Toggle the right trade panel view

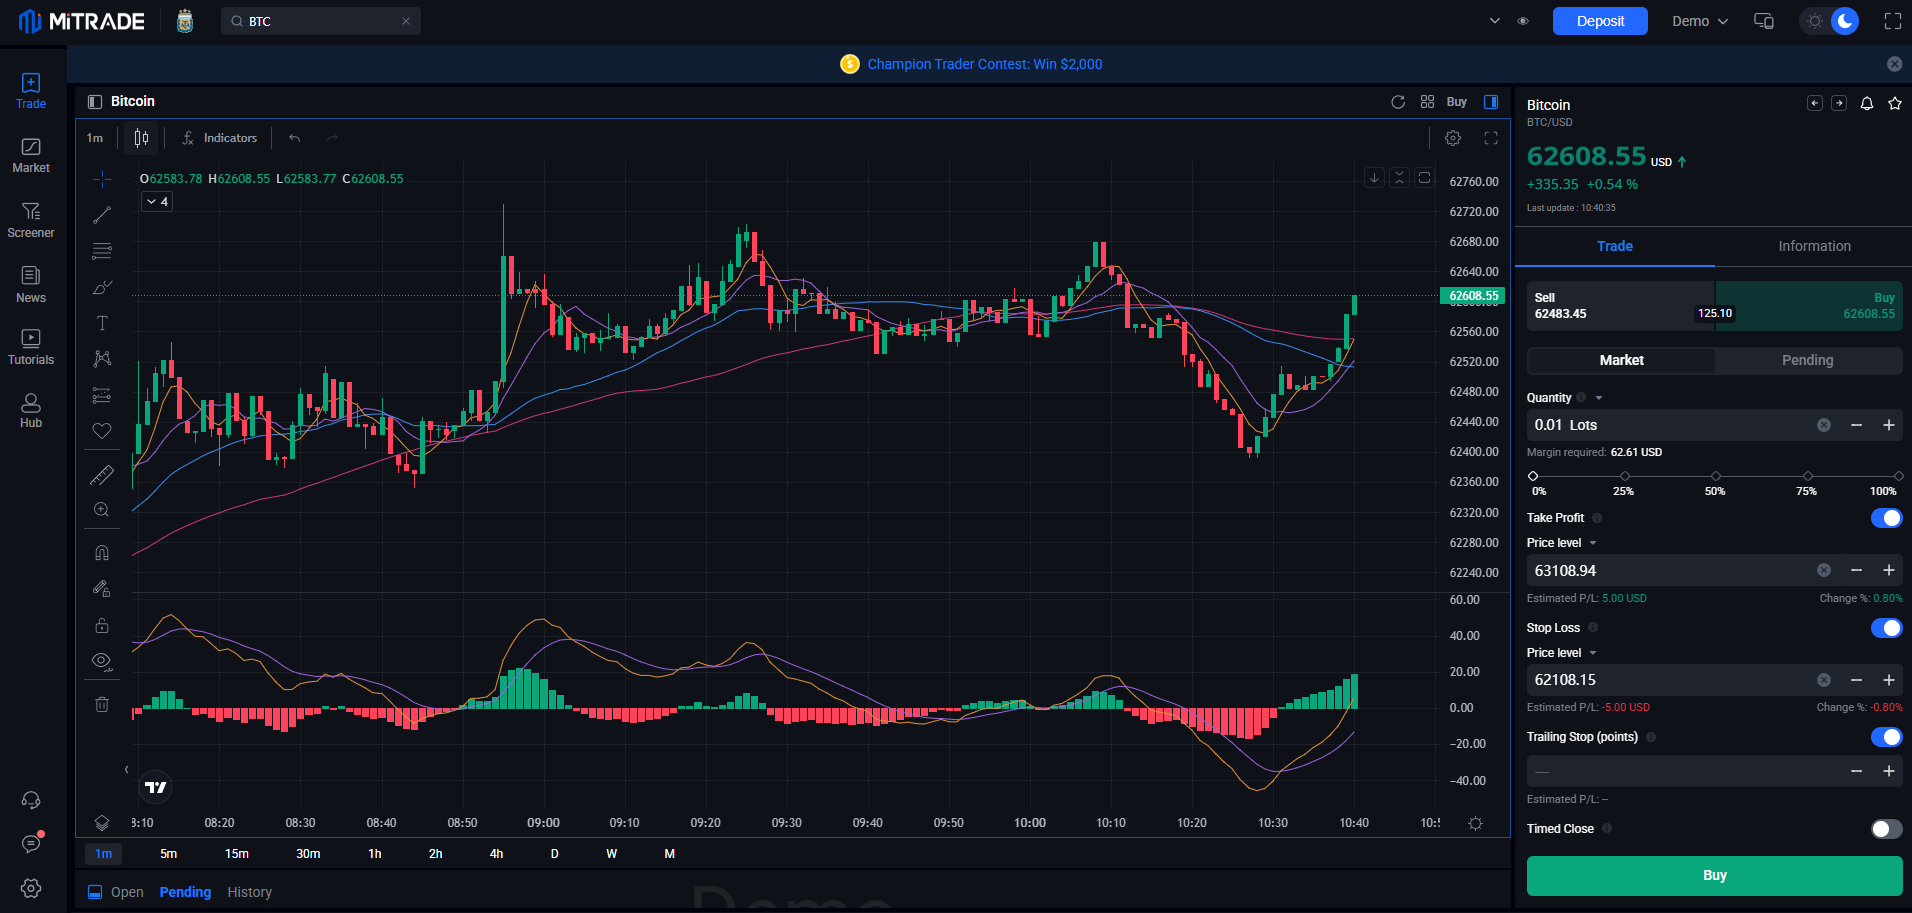(x=1491, y=102)
